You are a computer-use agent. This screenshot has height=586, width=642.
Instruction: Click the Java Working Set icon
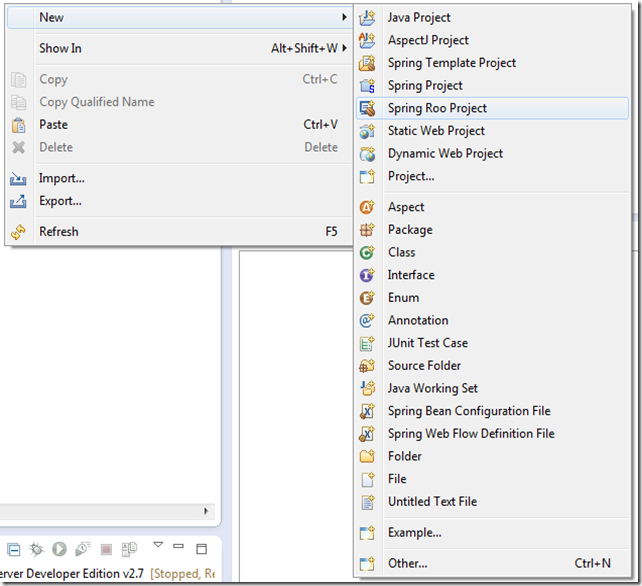point(367,388)
